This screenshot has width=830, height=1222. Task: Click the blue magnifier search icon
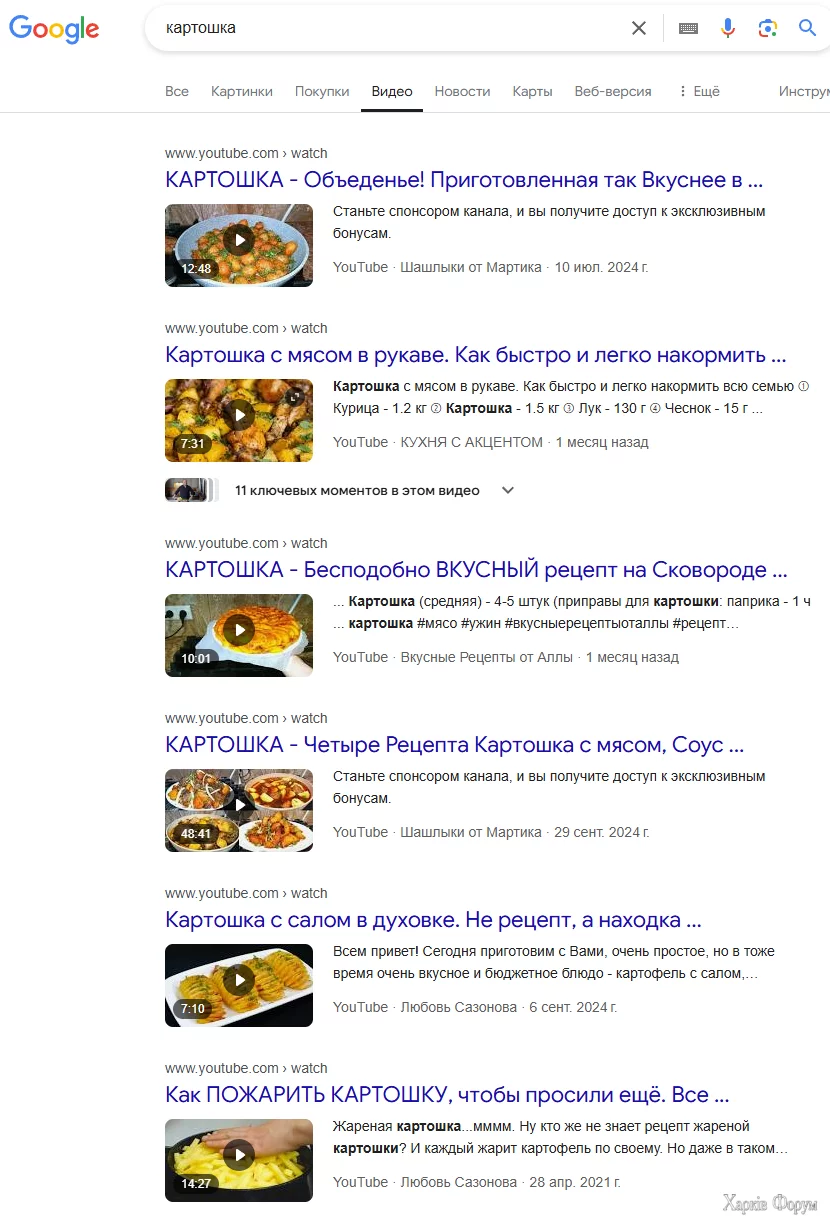pyautogui.click(x=808, y=28)
